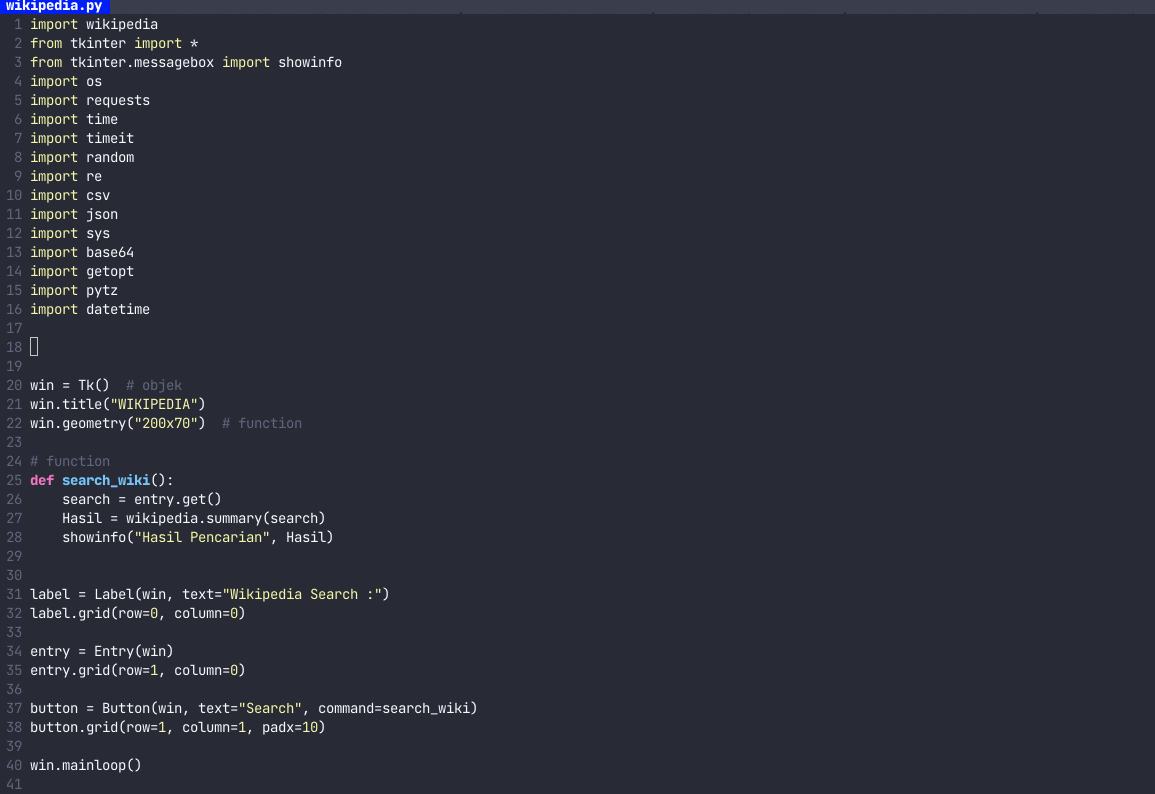Click the '# function' comment on line 24

tap(70, 462)
